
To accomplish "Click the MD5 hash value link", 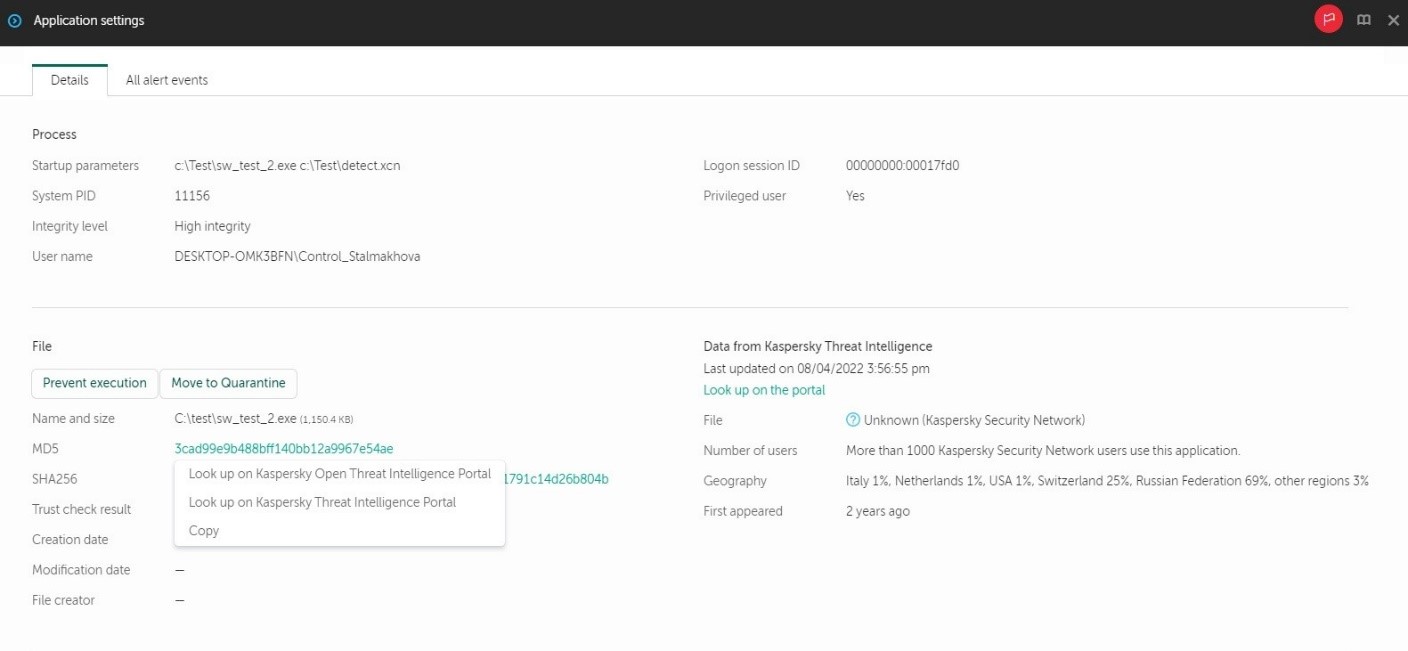I will coord(284,448).
